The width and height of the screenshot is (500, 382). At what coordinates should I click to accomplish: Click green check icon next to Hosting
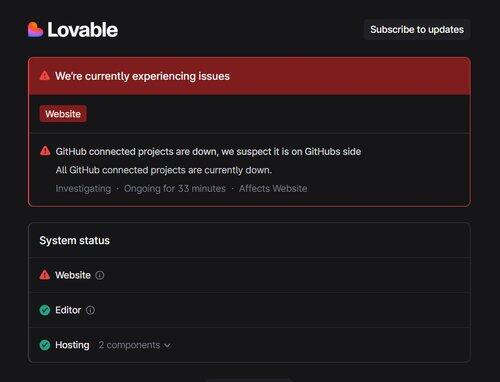pos(45,345)
